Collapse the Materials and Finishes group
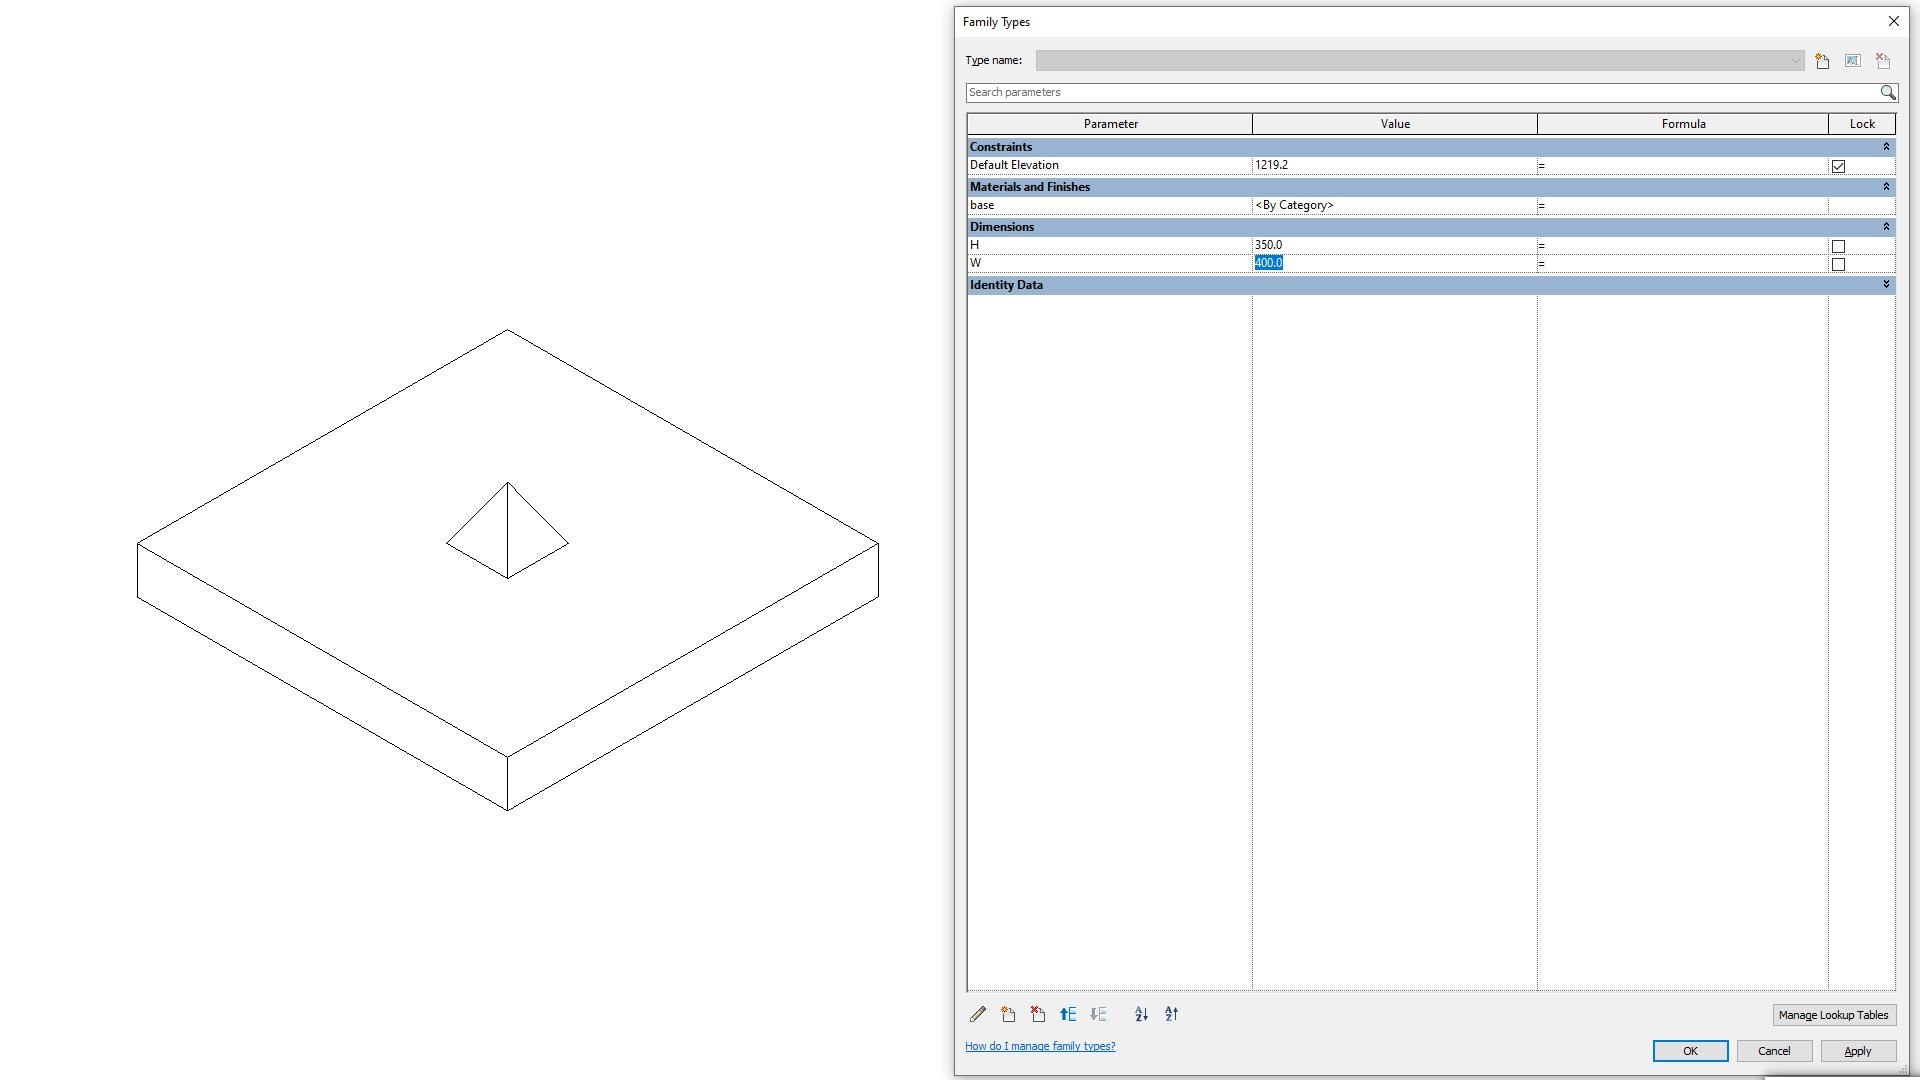 point(1886,187)
